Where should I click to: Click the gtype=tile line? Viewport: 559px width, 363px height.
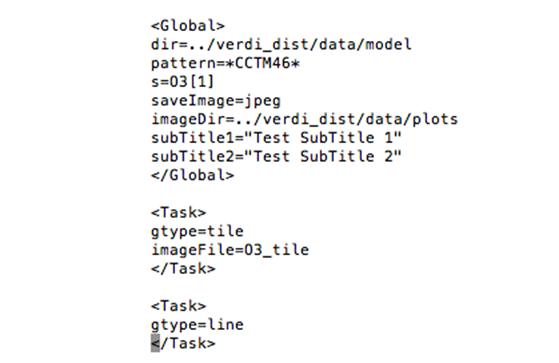(x=198, y=231)
